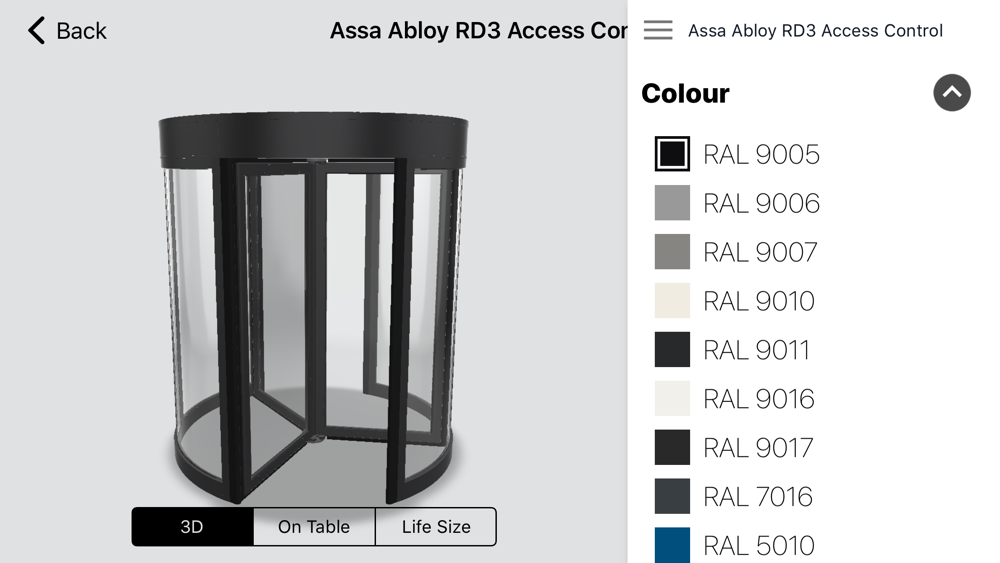Tap the Back arrow icon
Image resolution: width=1000 pixels, height=563 pixels.
tap(37, 31)
